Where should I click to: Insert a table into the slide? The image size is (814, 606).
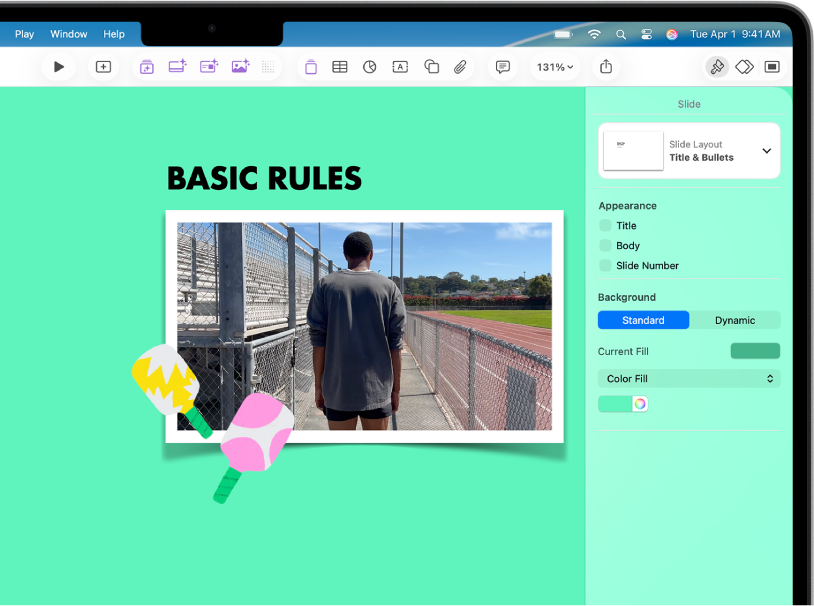click(x=340, y=66)
